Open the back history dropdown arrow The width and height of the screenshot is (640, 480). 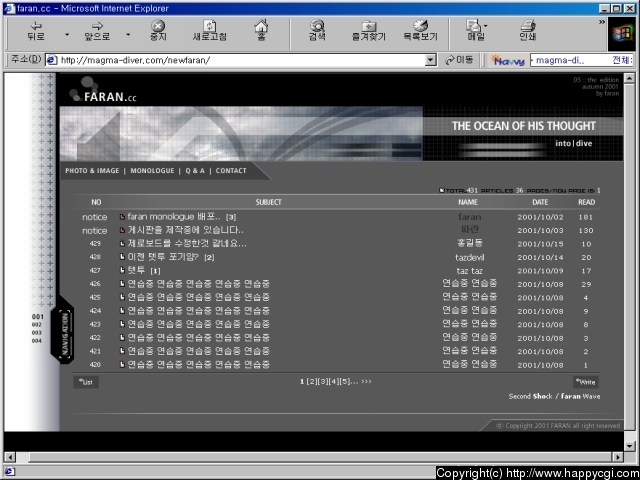pyautogui.click(x=67, y=35)
